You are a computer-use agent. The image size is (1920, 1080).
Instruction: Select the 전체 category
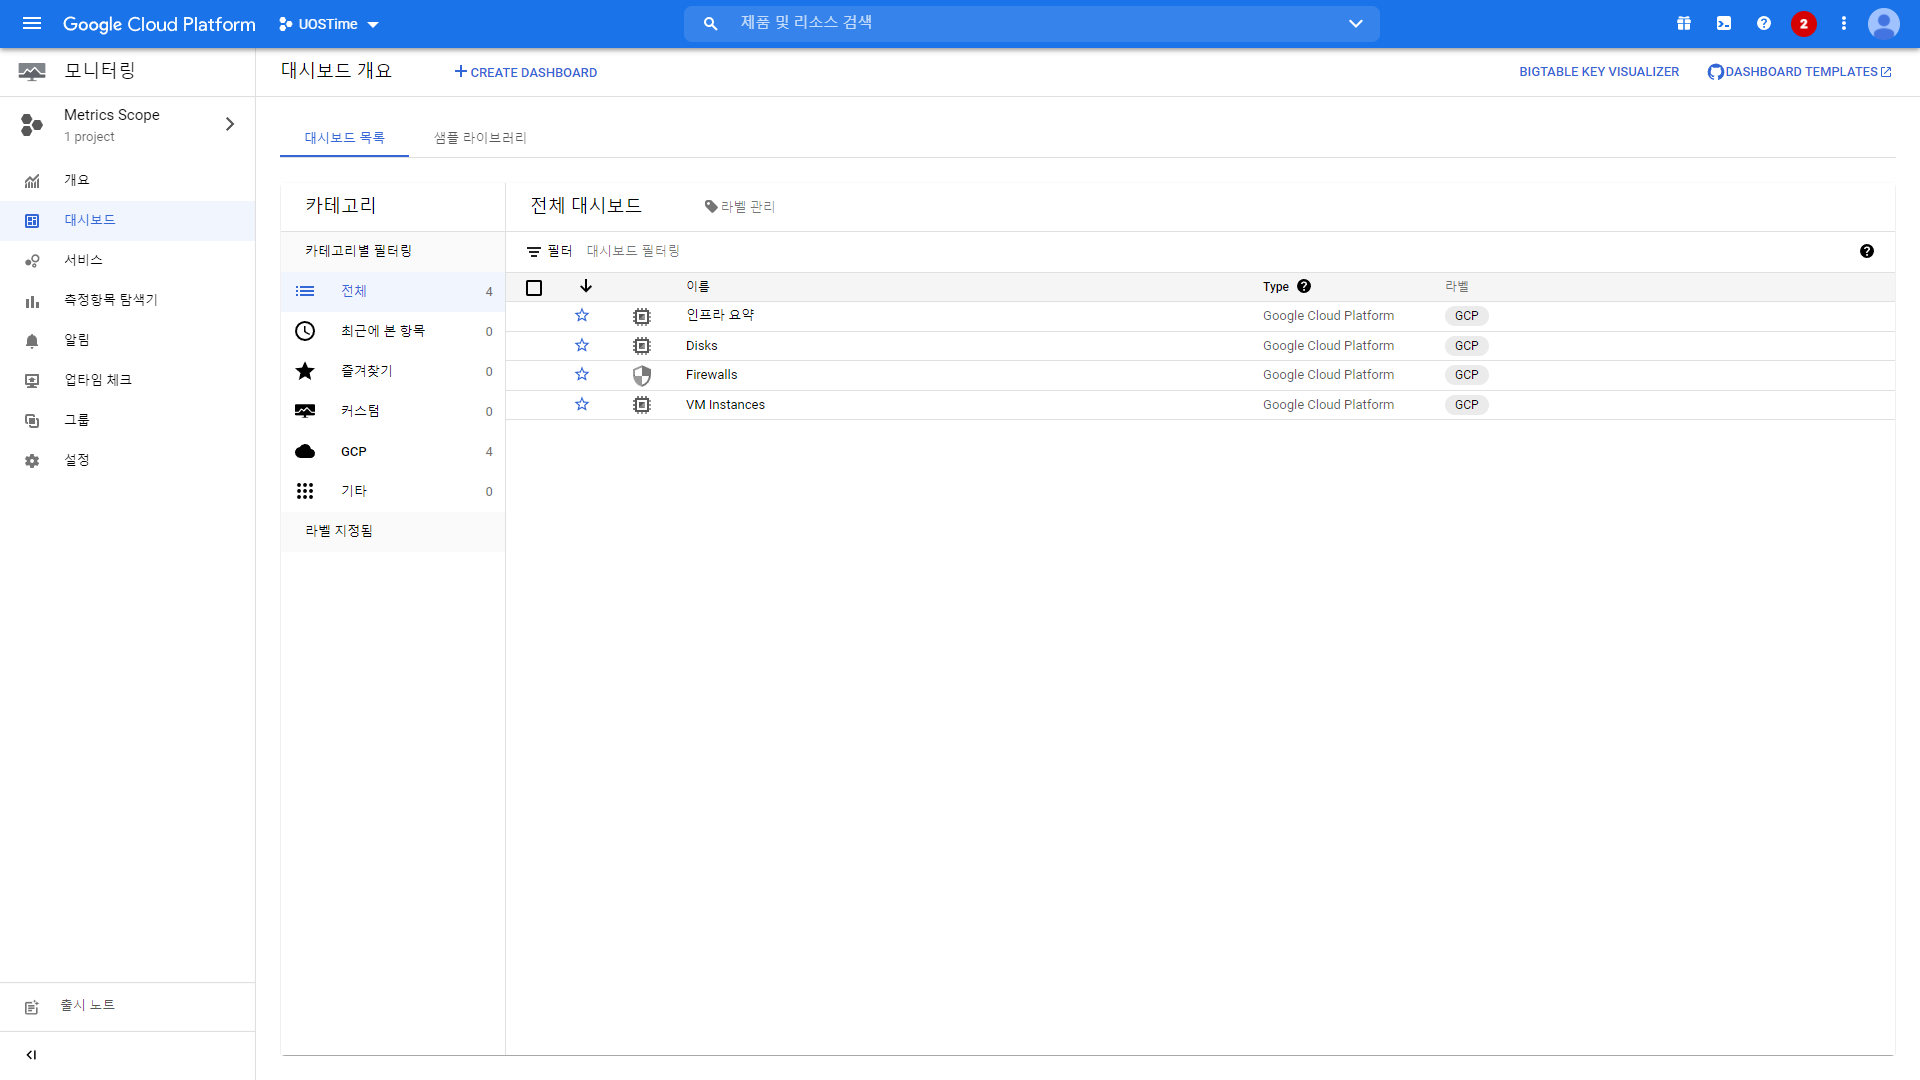pyautogui.click(x=393, y=291)
